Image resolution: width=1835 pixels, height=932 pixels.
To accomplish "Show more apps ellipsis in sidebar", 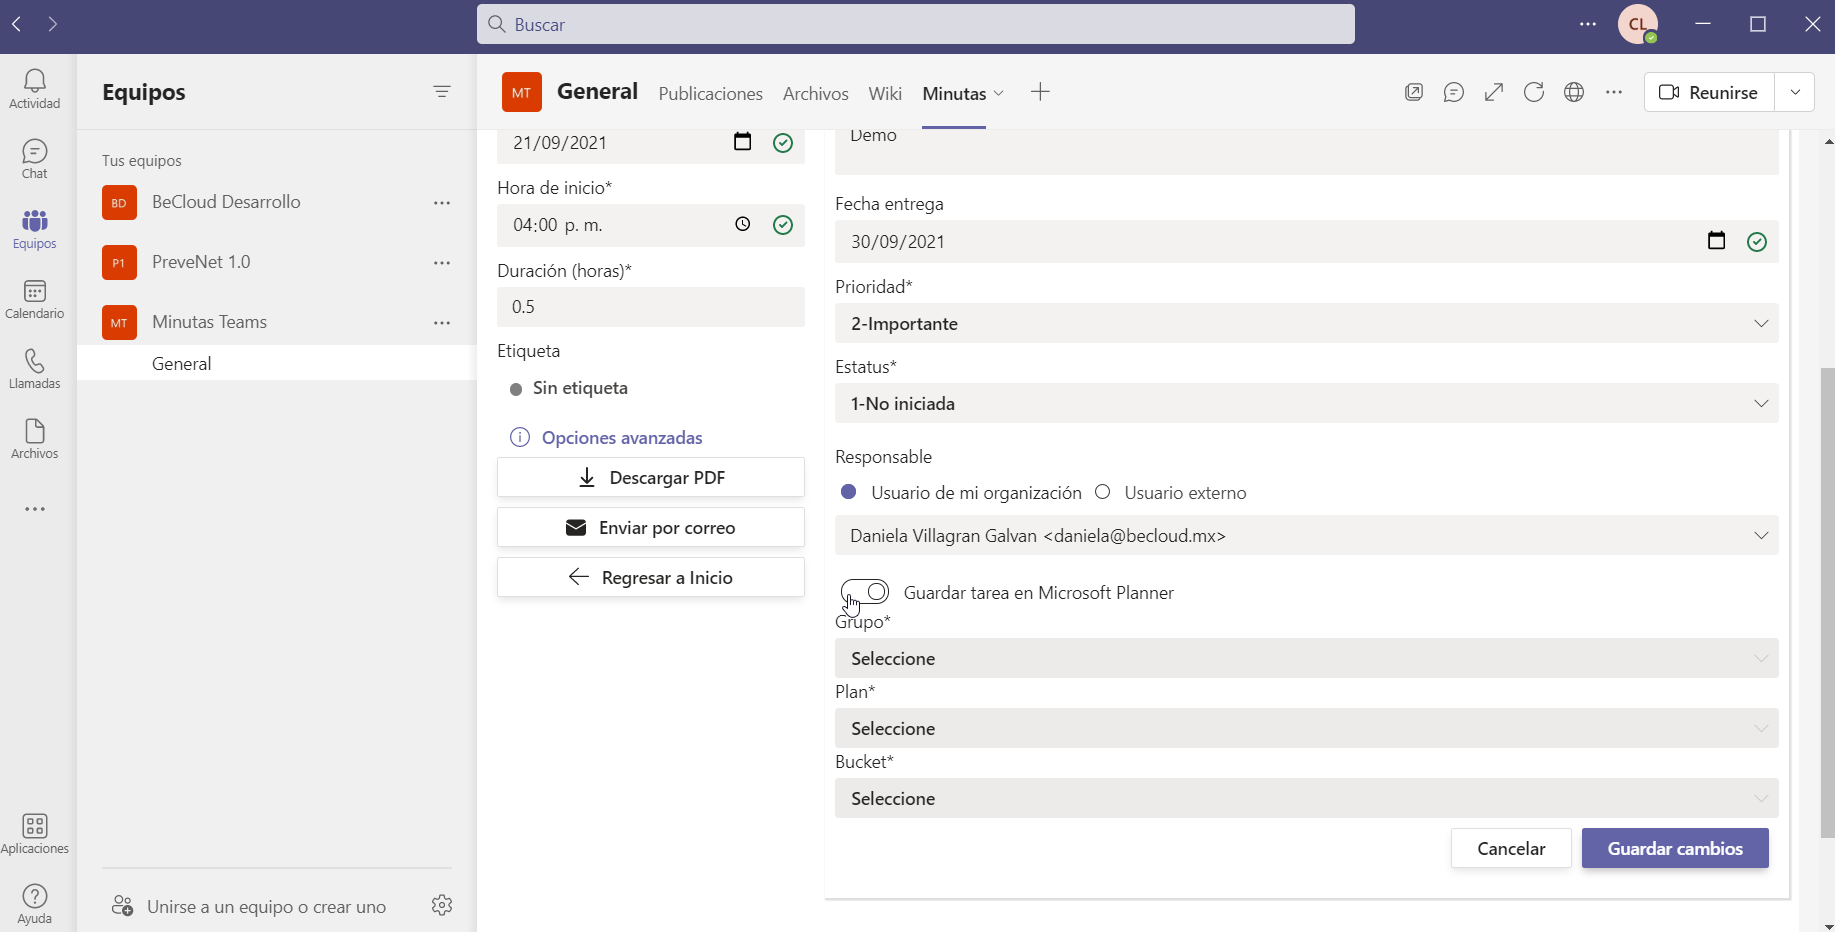I will [x=35, y=509].
